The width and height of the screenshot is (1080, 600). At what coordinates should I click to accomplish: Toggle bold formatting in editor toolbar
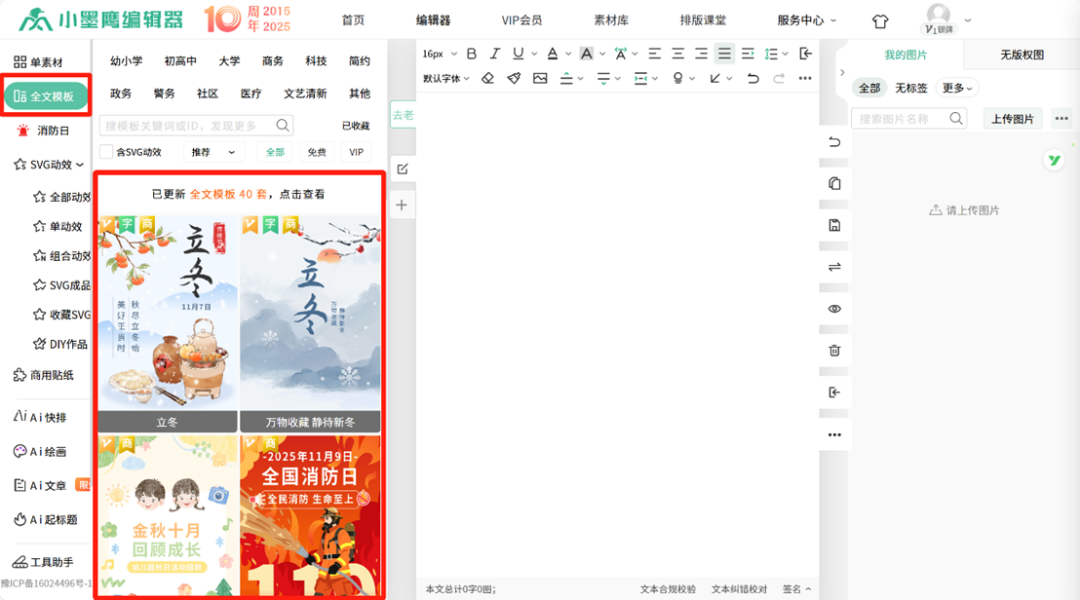click(472, 54)
